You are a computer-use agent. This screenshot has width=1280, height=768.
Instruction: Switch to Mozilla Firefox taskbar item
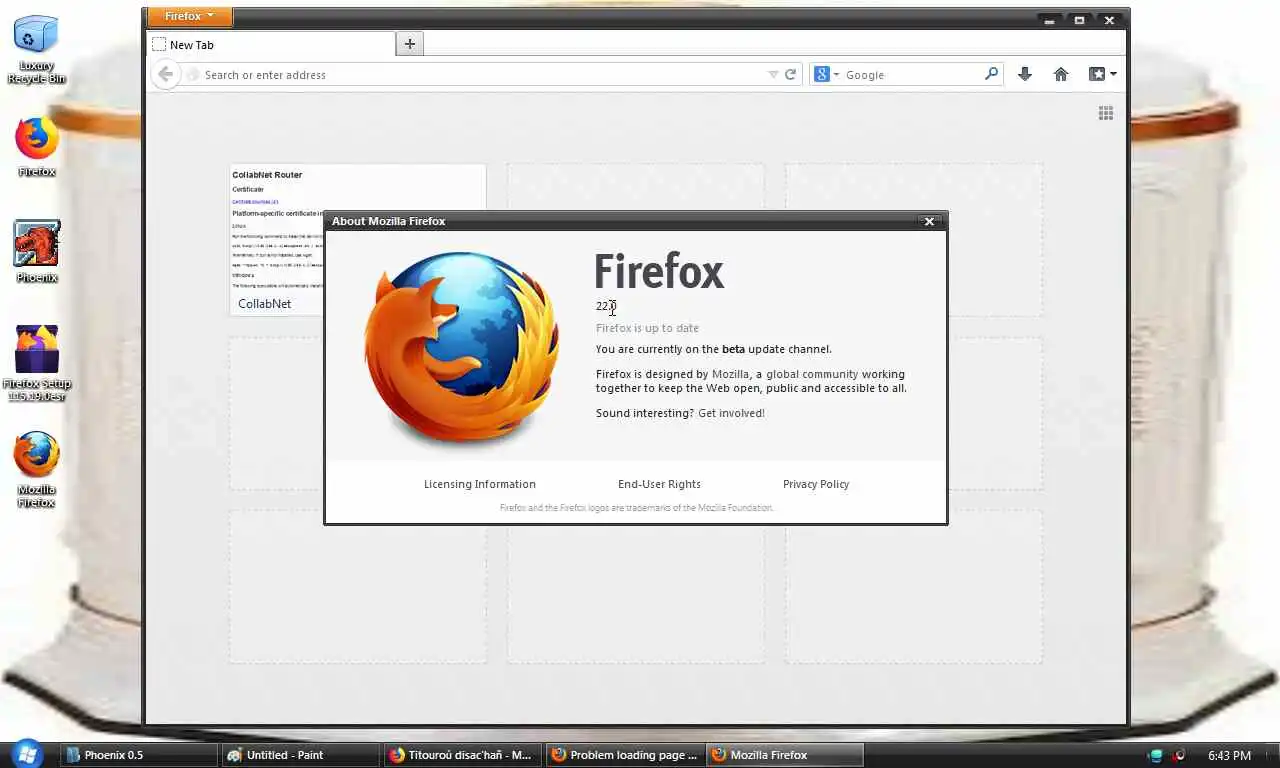[785, 755]
